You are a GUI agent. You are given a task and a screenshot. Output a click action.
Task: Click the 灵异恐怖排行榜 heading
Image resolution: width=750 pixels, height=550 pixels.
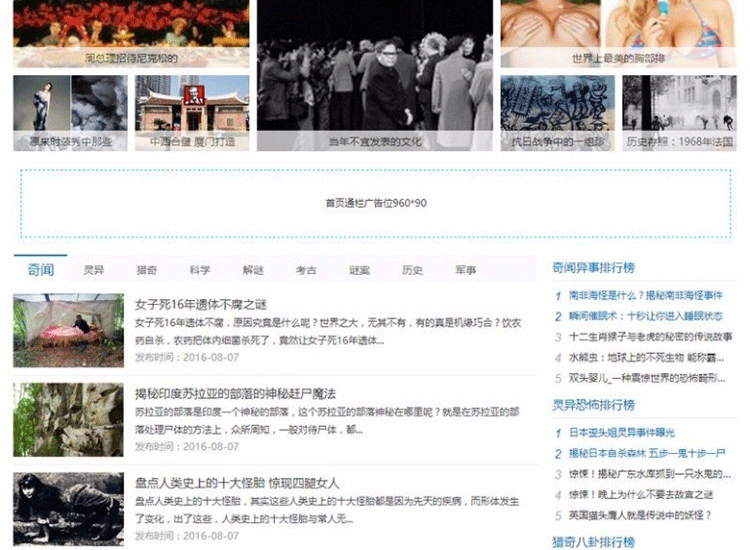click(x=594, y=405)
